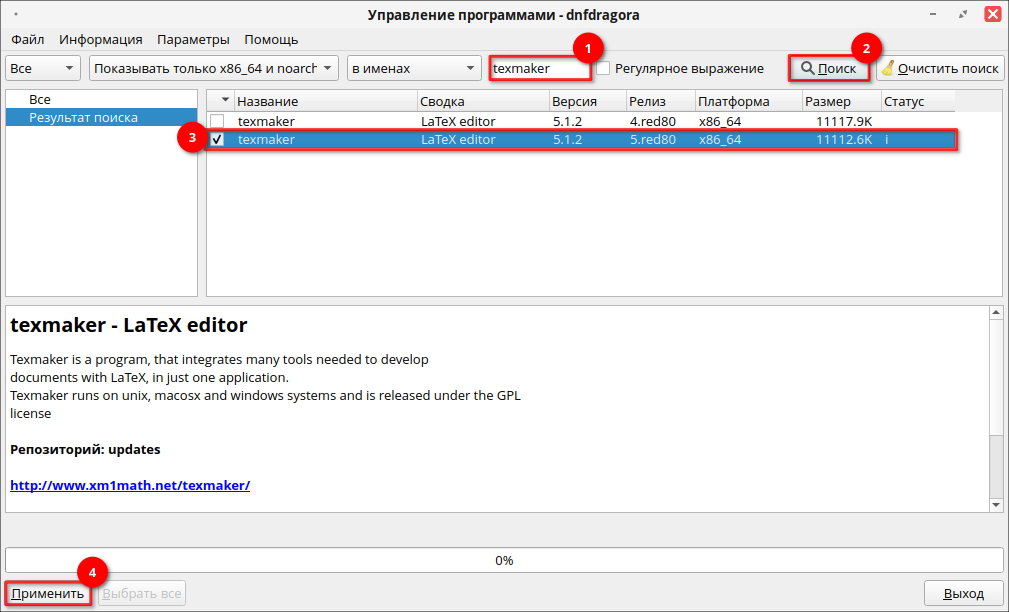Viewport: 1009px width, 612px height.
Task: Click the 0% progress bar
Action: pyautogui.click(x=504, y=560)
